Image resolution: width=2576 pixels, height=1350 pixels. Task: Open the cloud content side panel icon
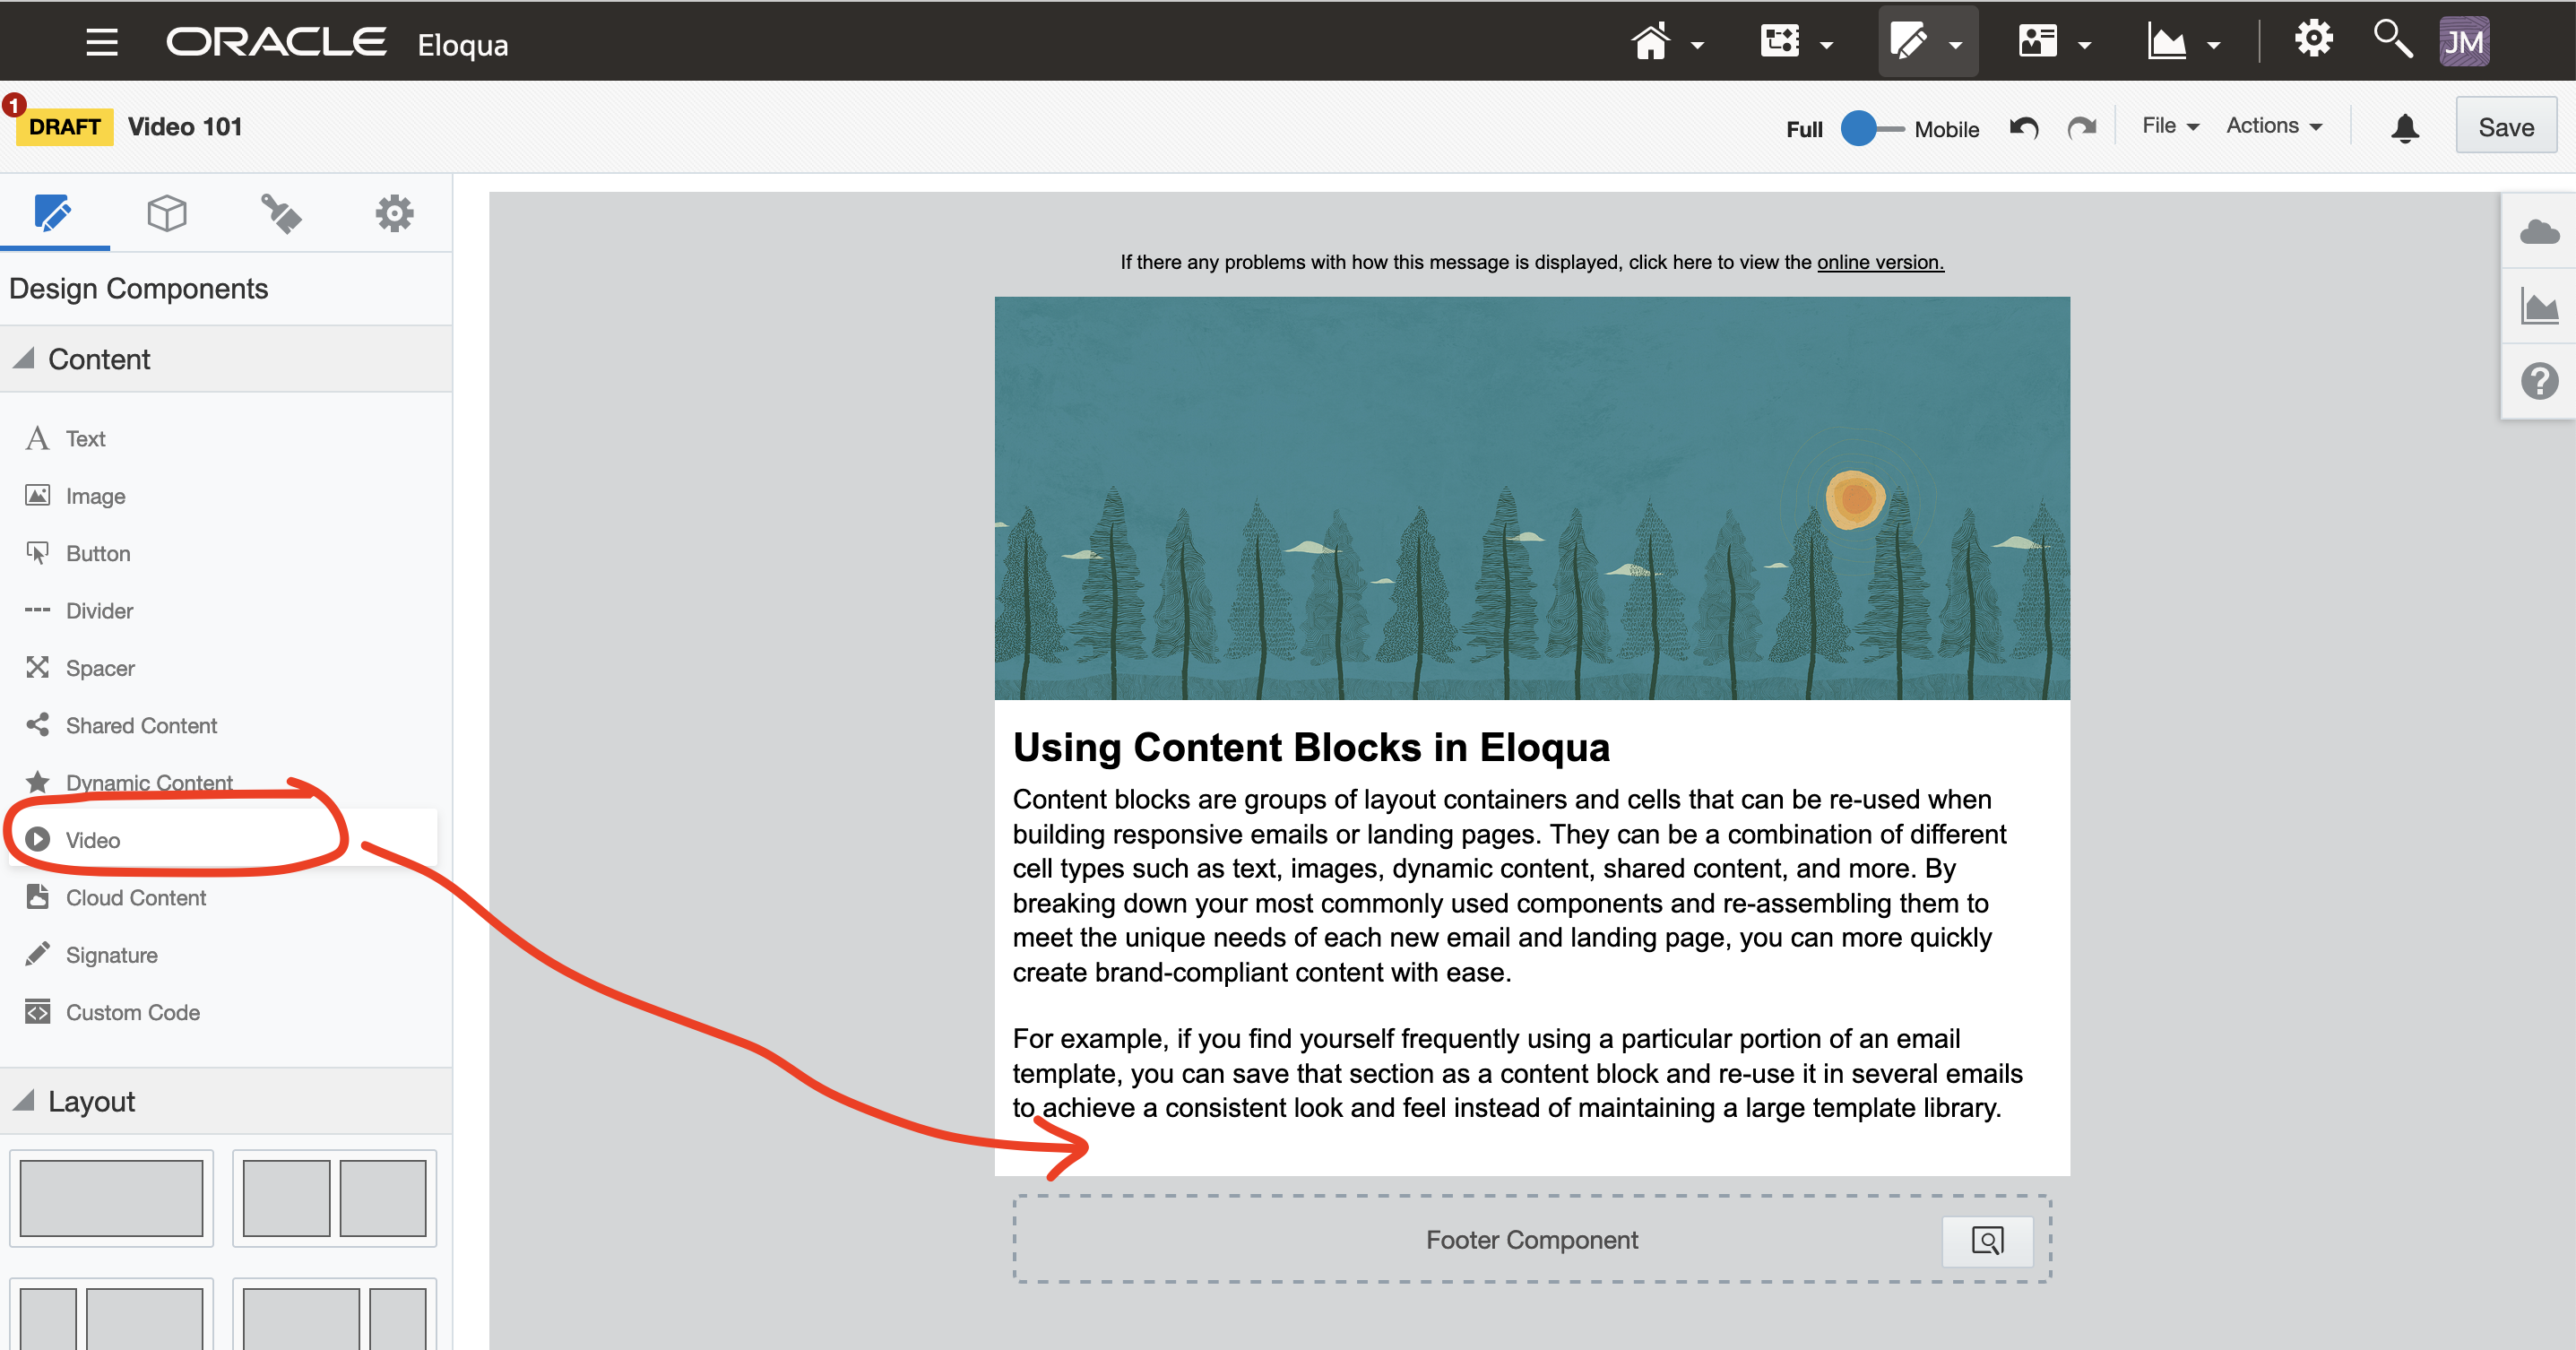[x=2538, y=233]
